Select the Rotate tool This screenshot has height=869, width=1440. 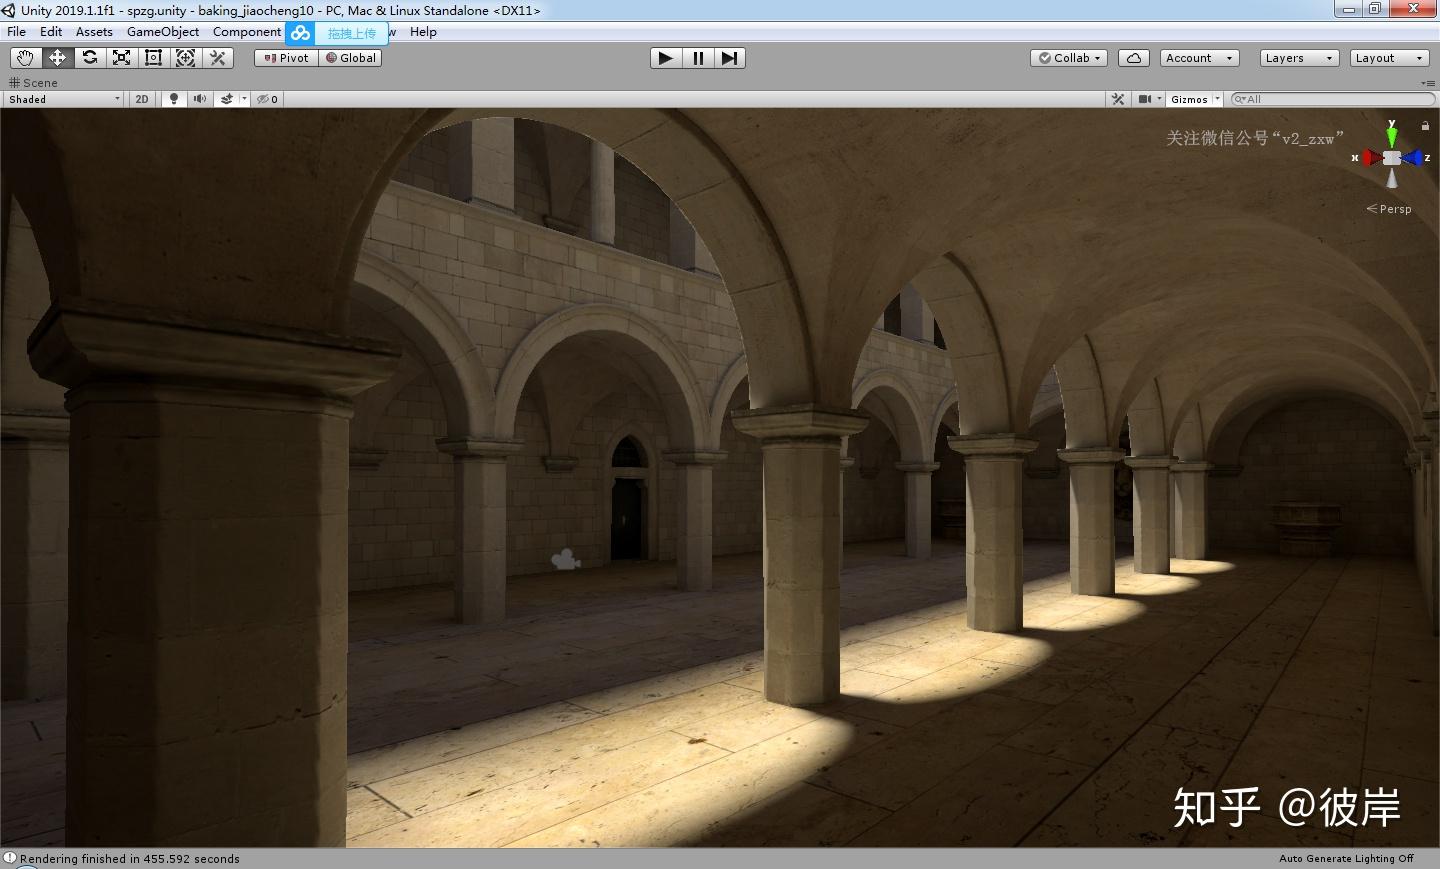(x=89, y=58)
